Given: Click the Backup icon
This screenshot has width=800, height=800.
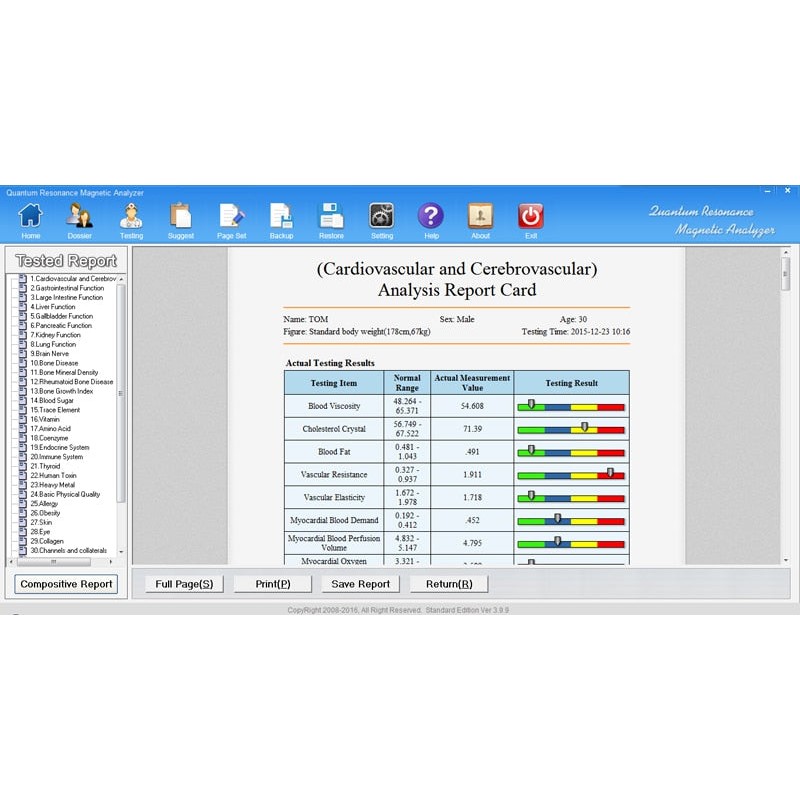Looking at the screenshot, I should [x=281, y=216].
